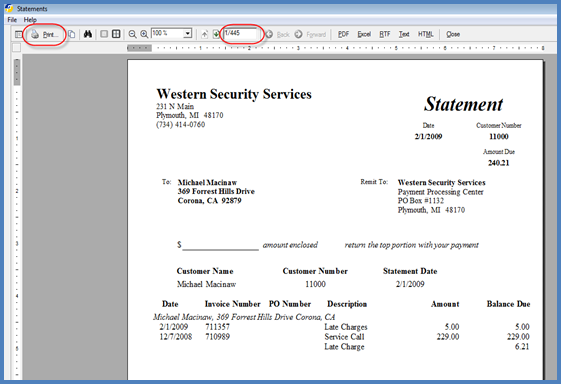Export the statement to Excel
Viewport: 561px width, 384px height.
pos(364,34)
